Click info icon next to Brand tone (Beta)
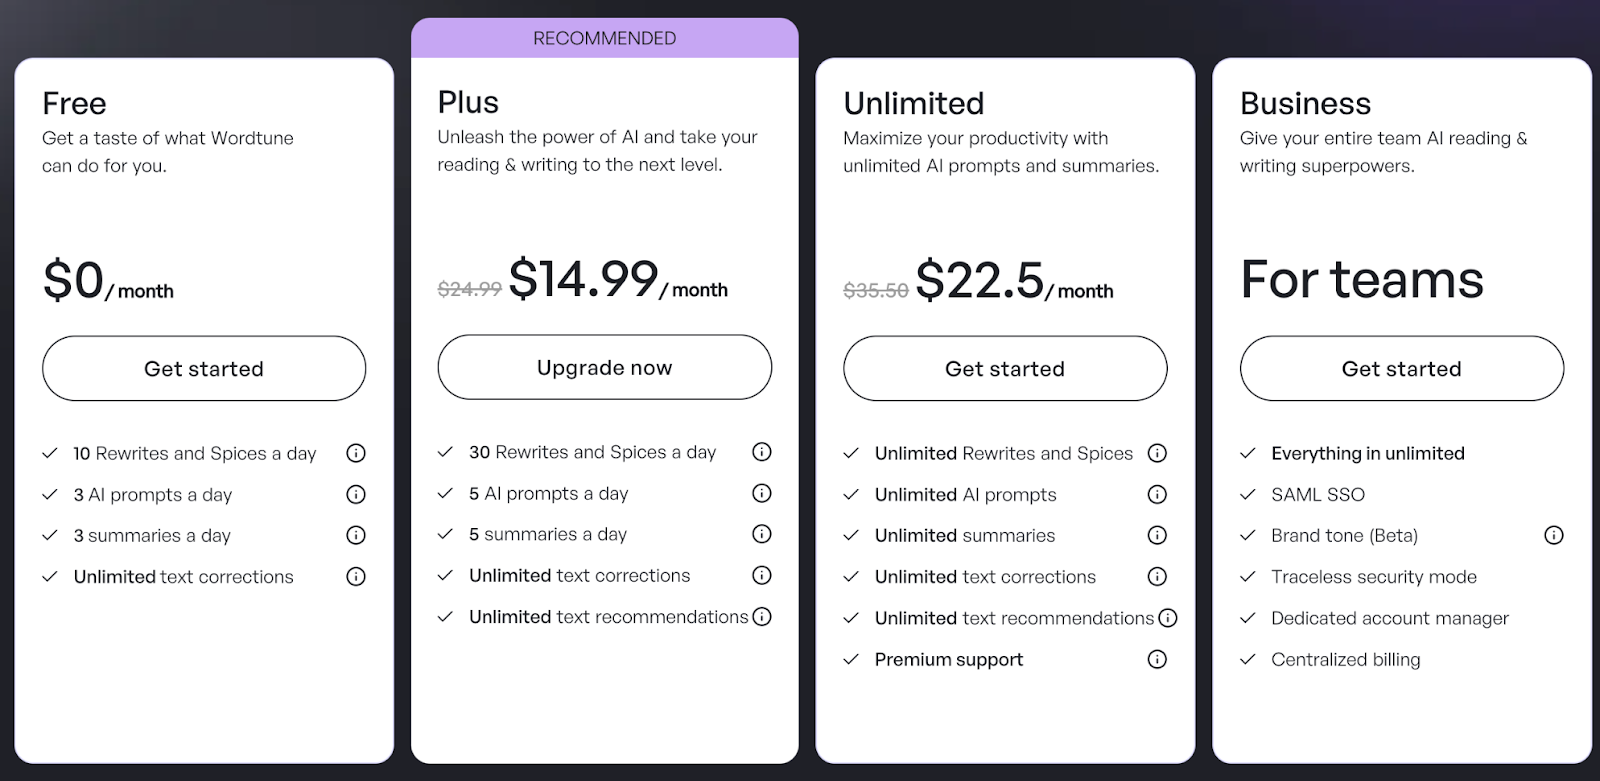Viewport: 1600px width, 781px height. click(x=1553, y=535)
